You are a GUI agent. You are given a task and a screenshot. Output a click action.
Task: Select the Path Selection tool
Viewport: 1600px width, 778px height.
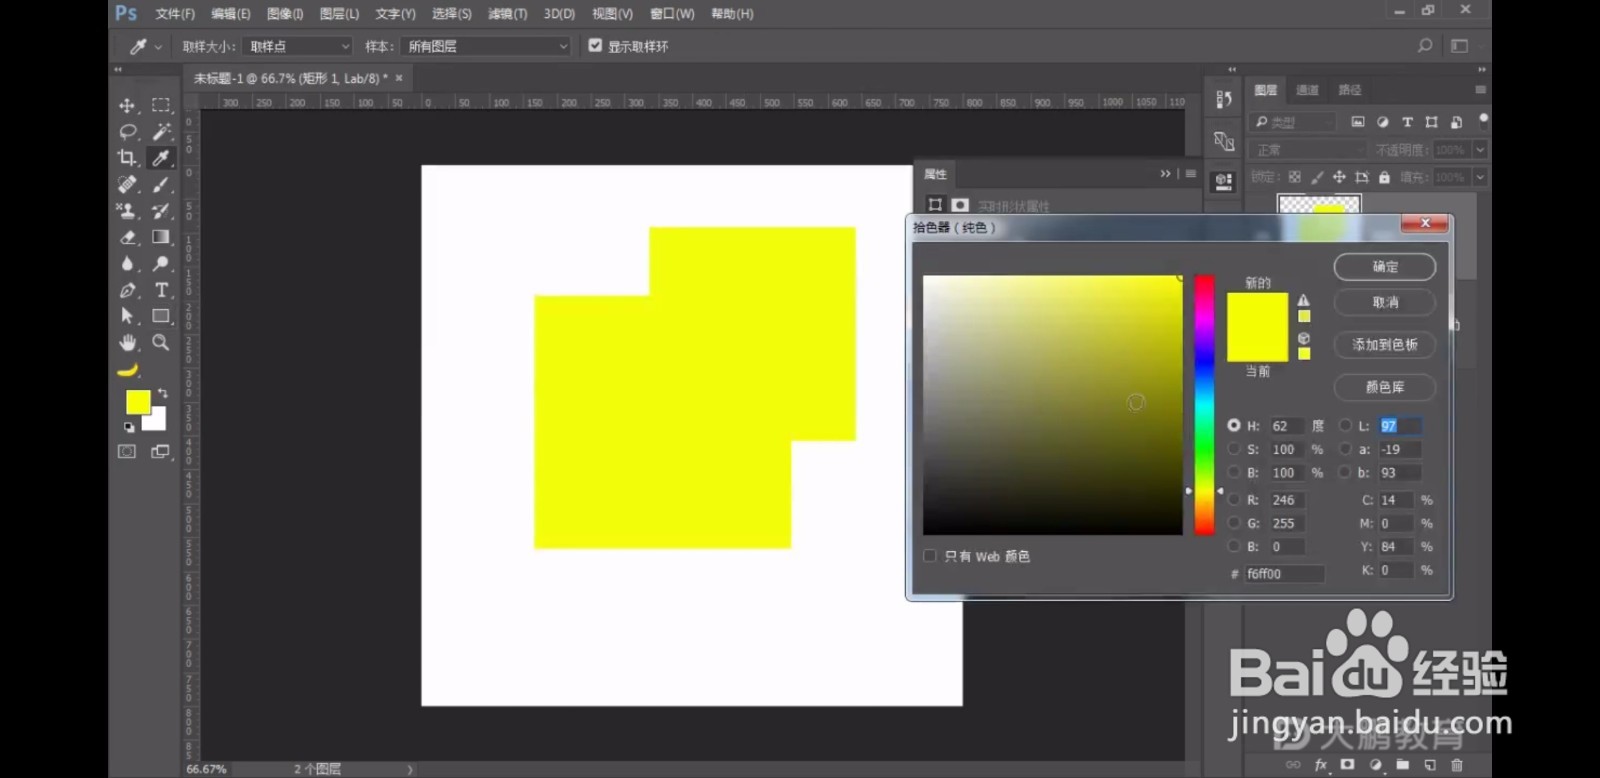coord(127,316)
